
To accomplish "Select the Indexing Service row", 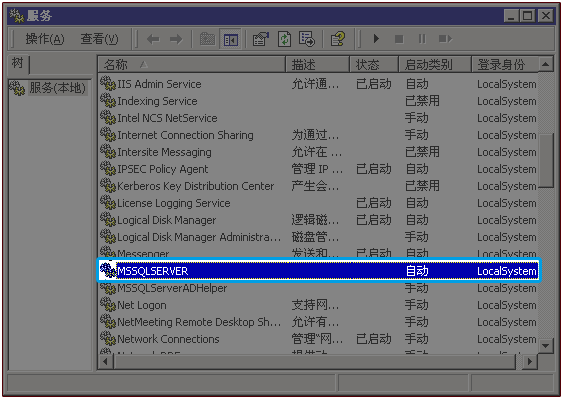I will coord(318,101).
